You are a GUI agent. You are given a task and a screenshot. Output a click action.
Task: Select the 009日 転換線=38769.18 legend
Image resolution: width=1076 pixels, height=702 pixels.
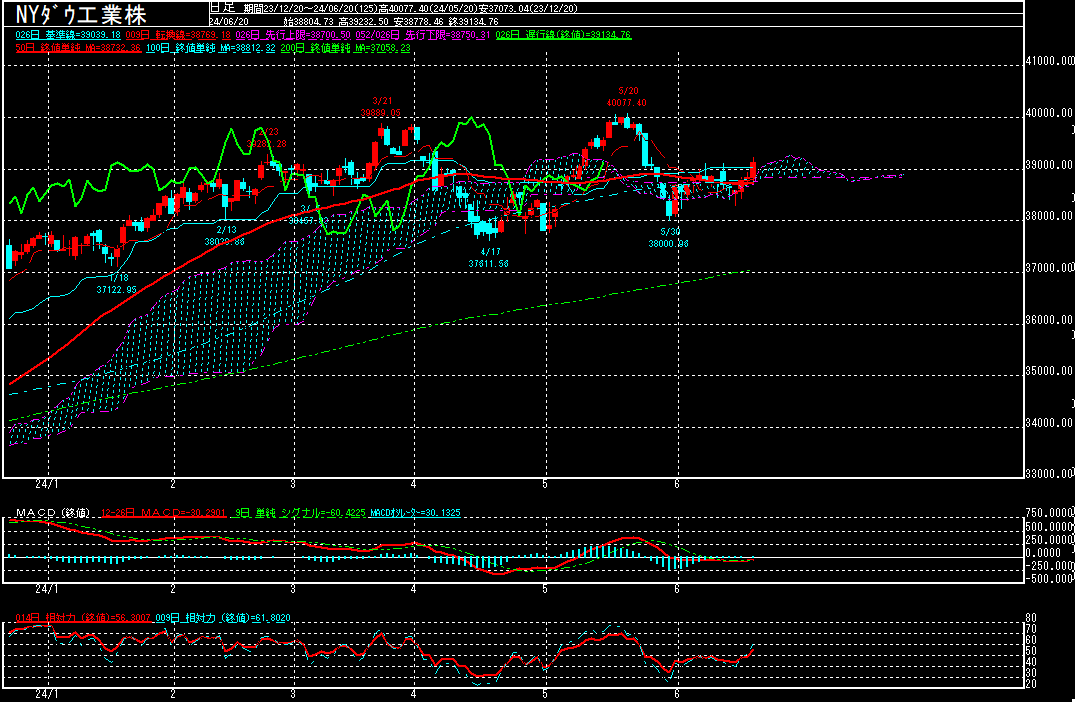click(x=178, y=34)
